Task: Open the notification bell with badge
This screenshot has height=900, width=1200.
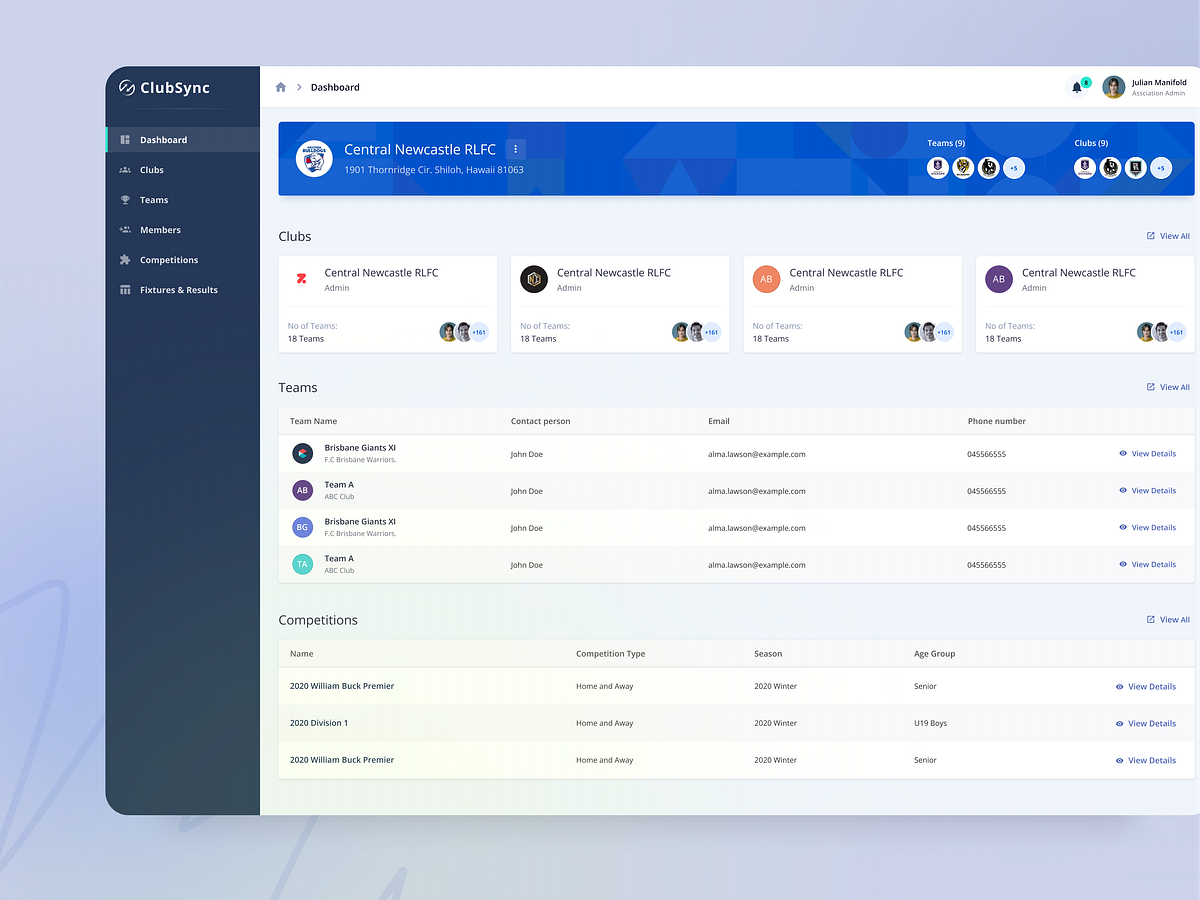Action: [x=1077, y=87]
